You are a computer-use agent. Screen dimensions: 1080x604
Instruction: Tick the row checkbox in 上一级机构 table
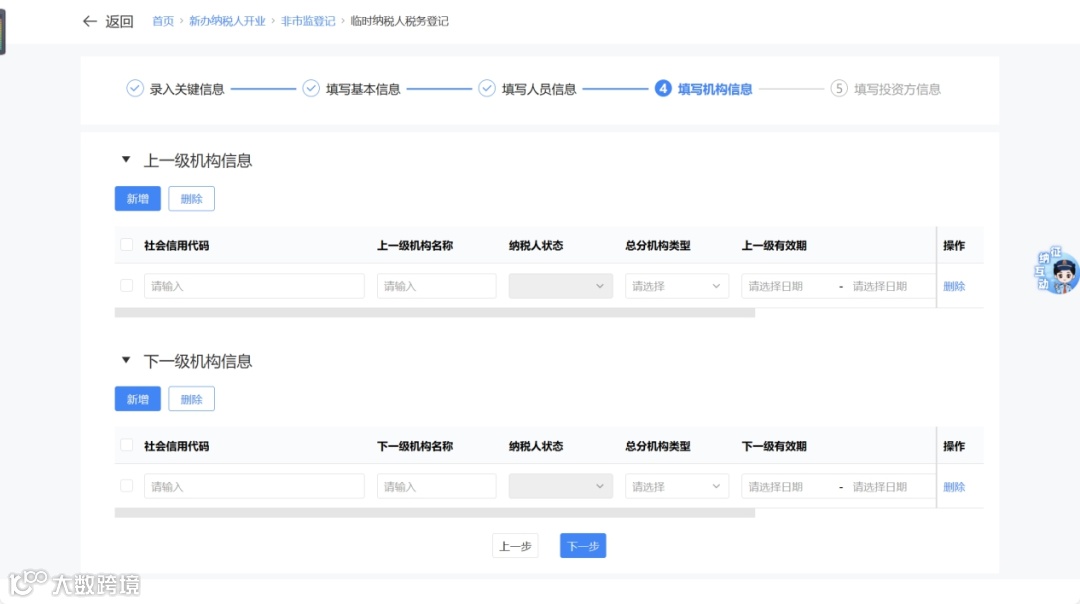[127, 285]
